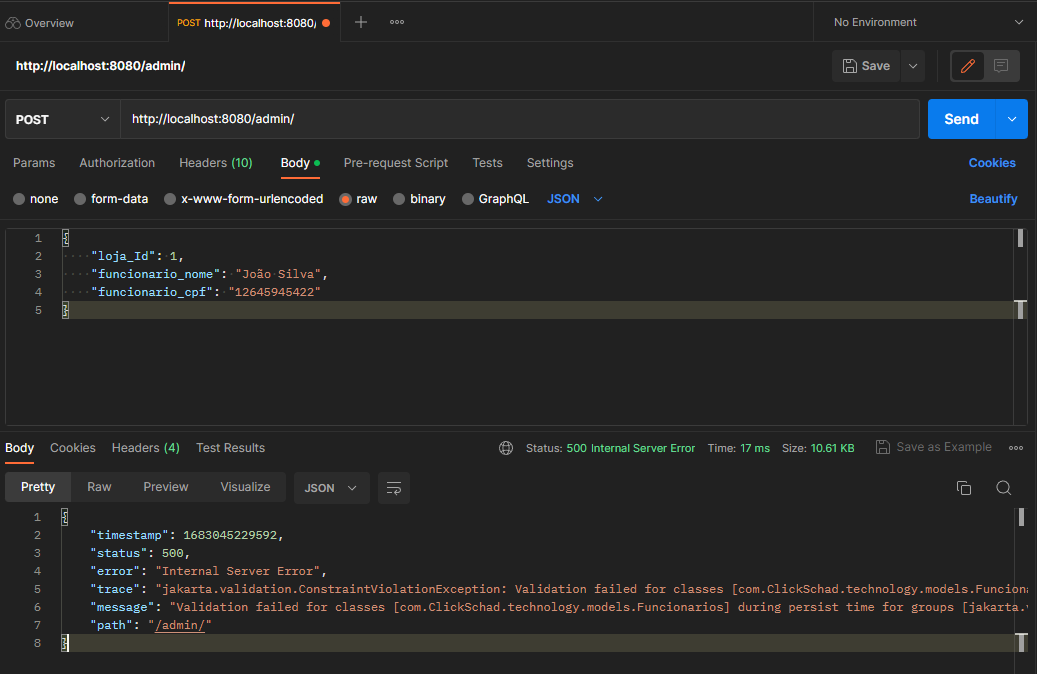Viewport: 1037px width, 674px height.
Task: Expand the No Environment selector
Action: pyautogui.click(x=929, y=22)
